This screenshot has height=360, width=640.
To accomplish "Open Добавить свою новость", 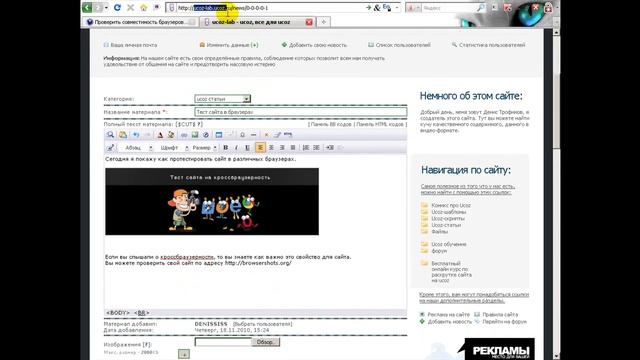I will (x=318, y=45).
